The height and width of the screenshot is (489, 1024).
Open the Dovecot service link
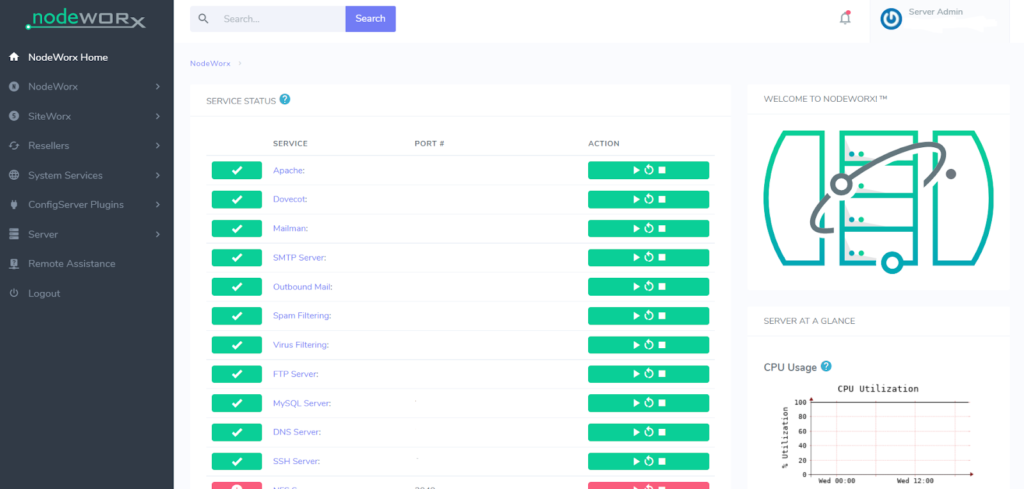290,199
